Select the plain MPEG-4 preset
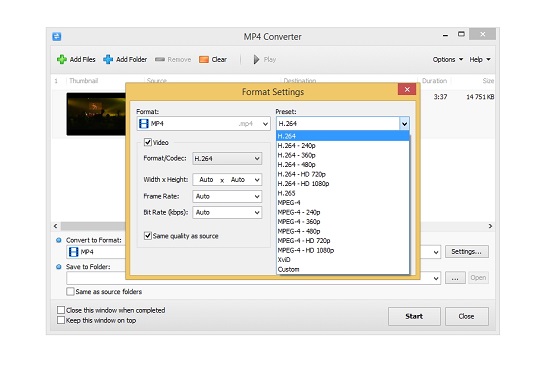This screenshot has width=550, height=372. [x=343, y=203]
